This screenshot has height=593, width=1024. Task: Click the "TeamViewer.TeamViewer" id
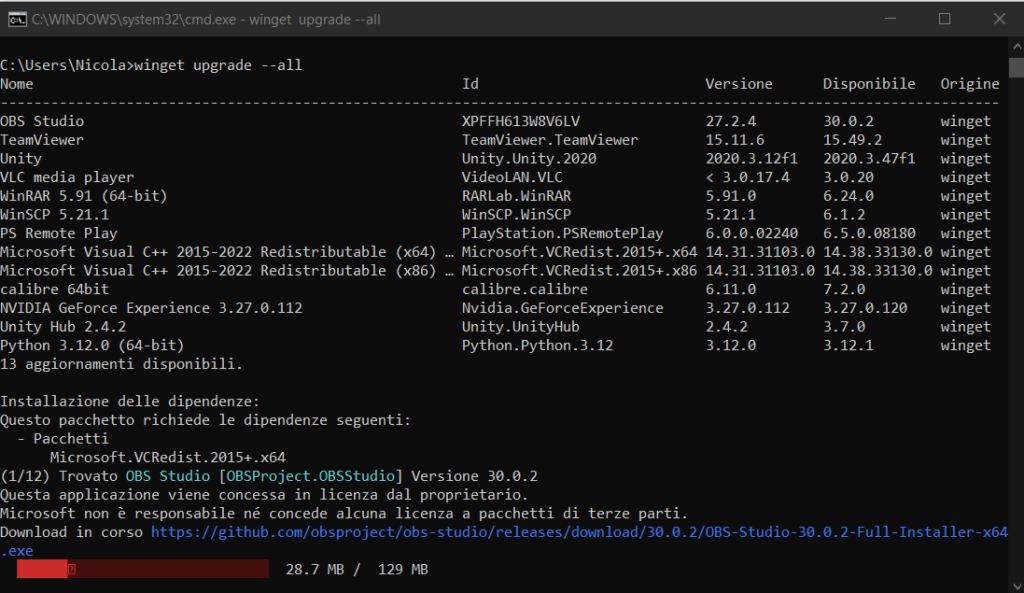point(550,140)
